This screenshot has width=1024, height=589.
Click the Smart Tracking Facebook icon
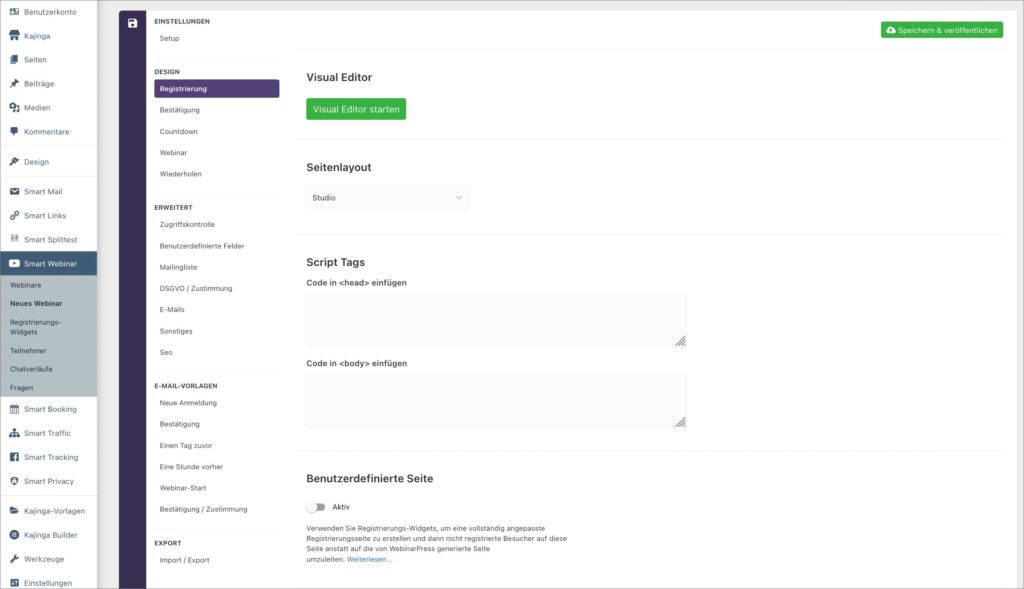pyautogui.click(x=14, y=457)
